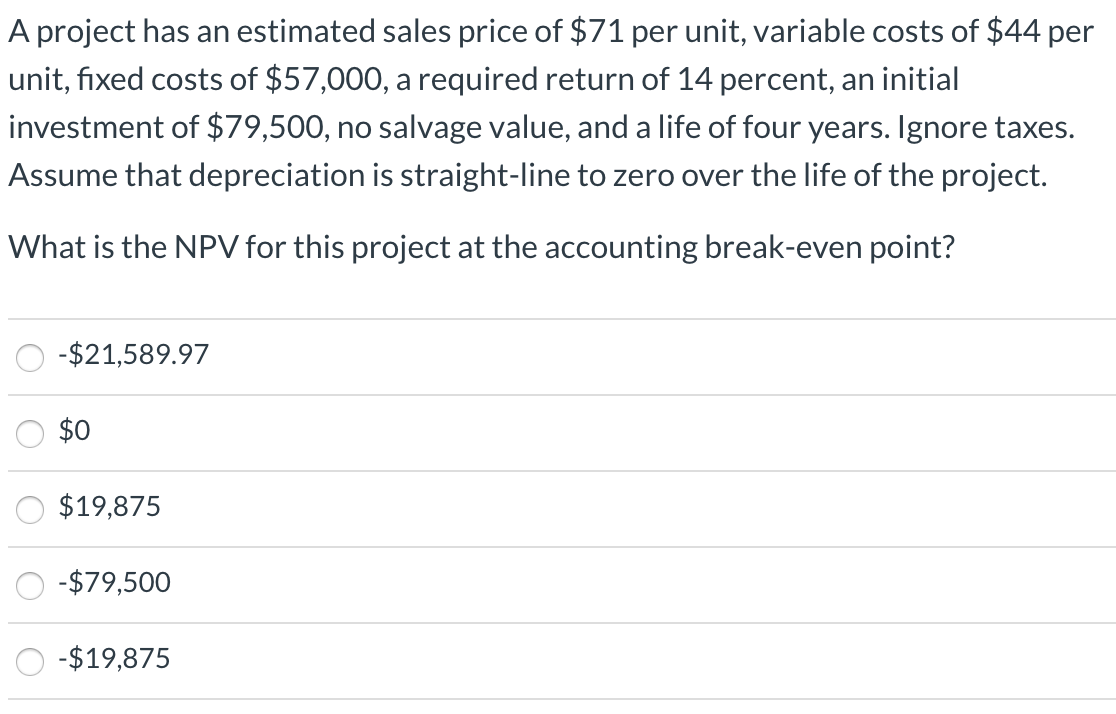The height and width of the screenshot is (714, 1116).
Task: Click the $0 answer label text
Action: point(75,432)
